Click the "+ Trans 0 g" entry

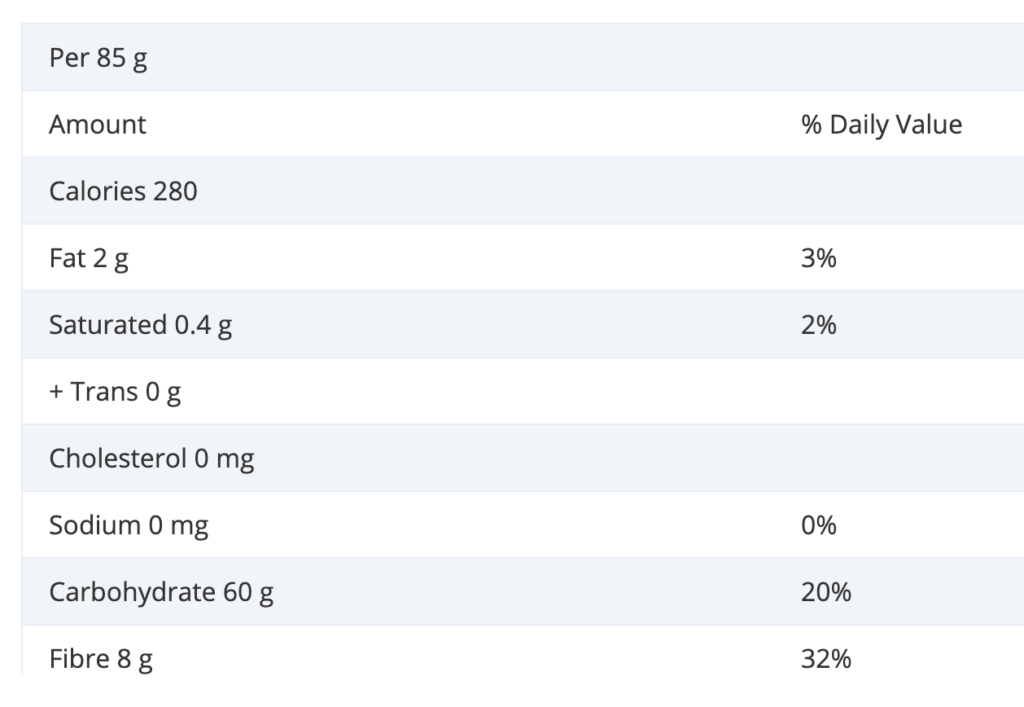click(115, 392)
